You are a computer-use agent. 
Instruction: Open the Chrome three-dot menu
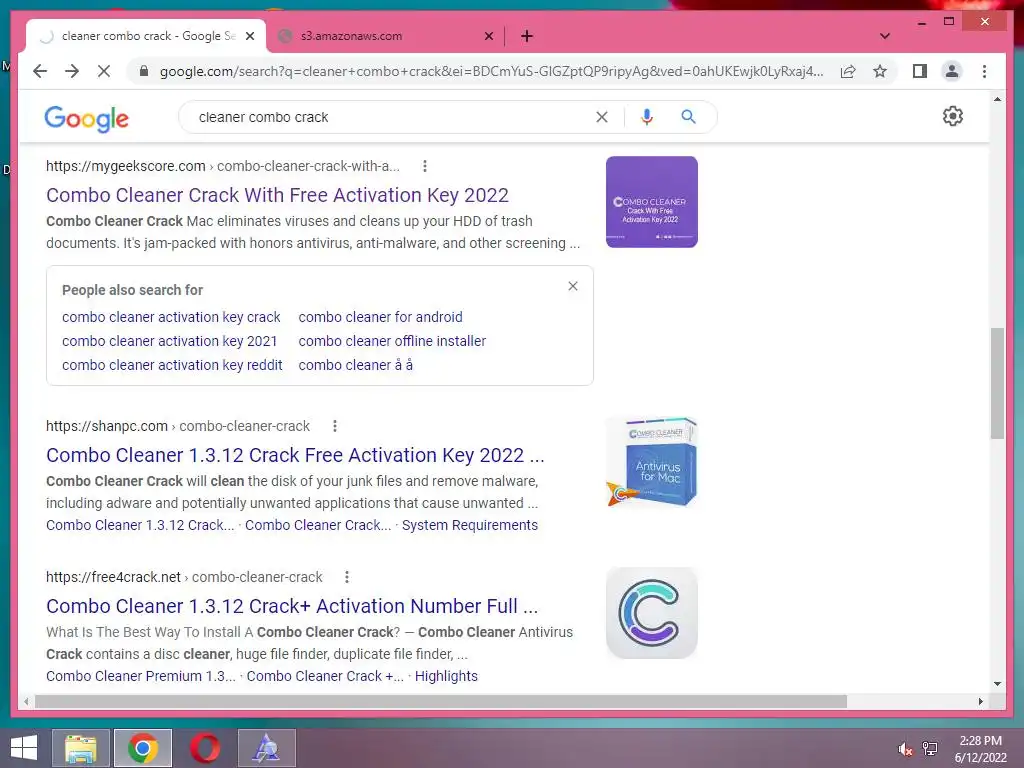coord(984,71)
